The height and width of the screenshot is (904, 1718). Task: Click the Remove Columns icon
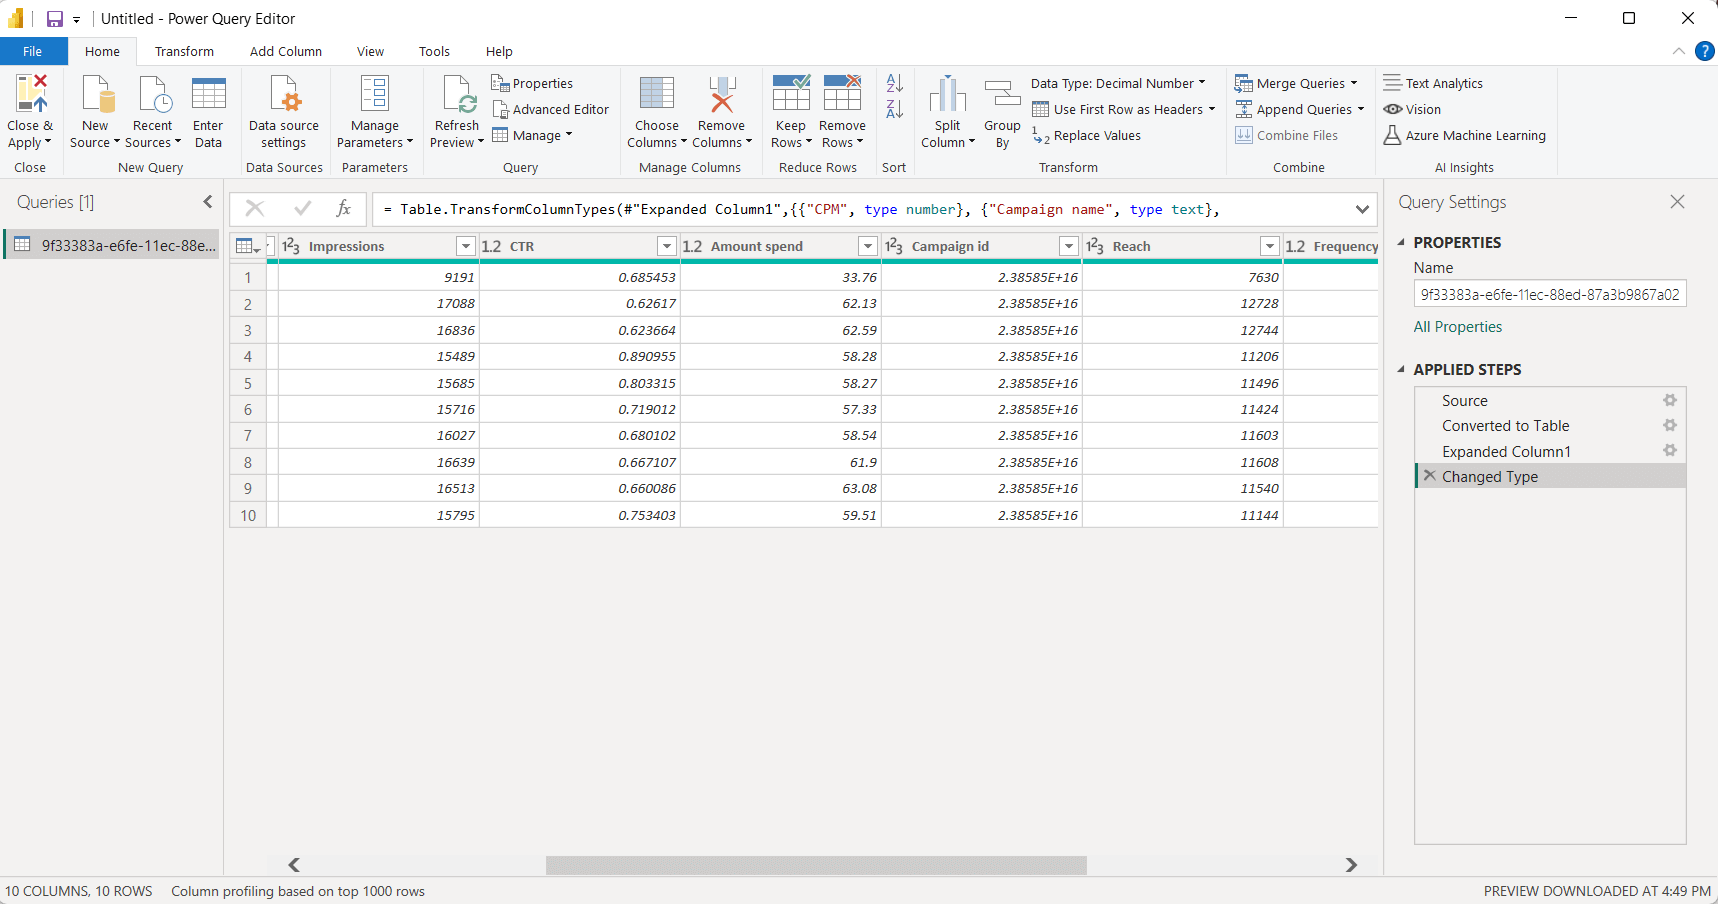coord(722,93)
